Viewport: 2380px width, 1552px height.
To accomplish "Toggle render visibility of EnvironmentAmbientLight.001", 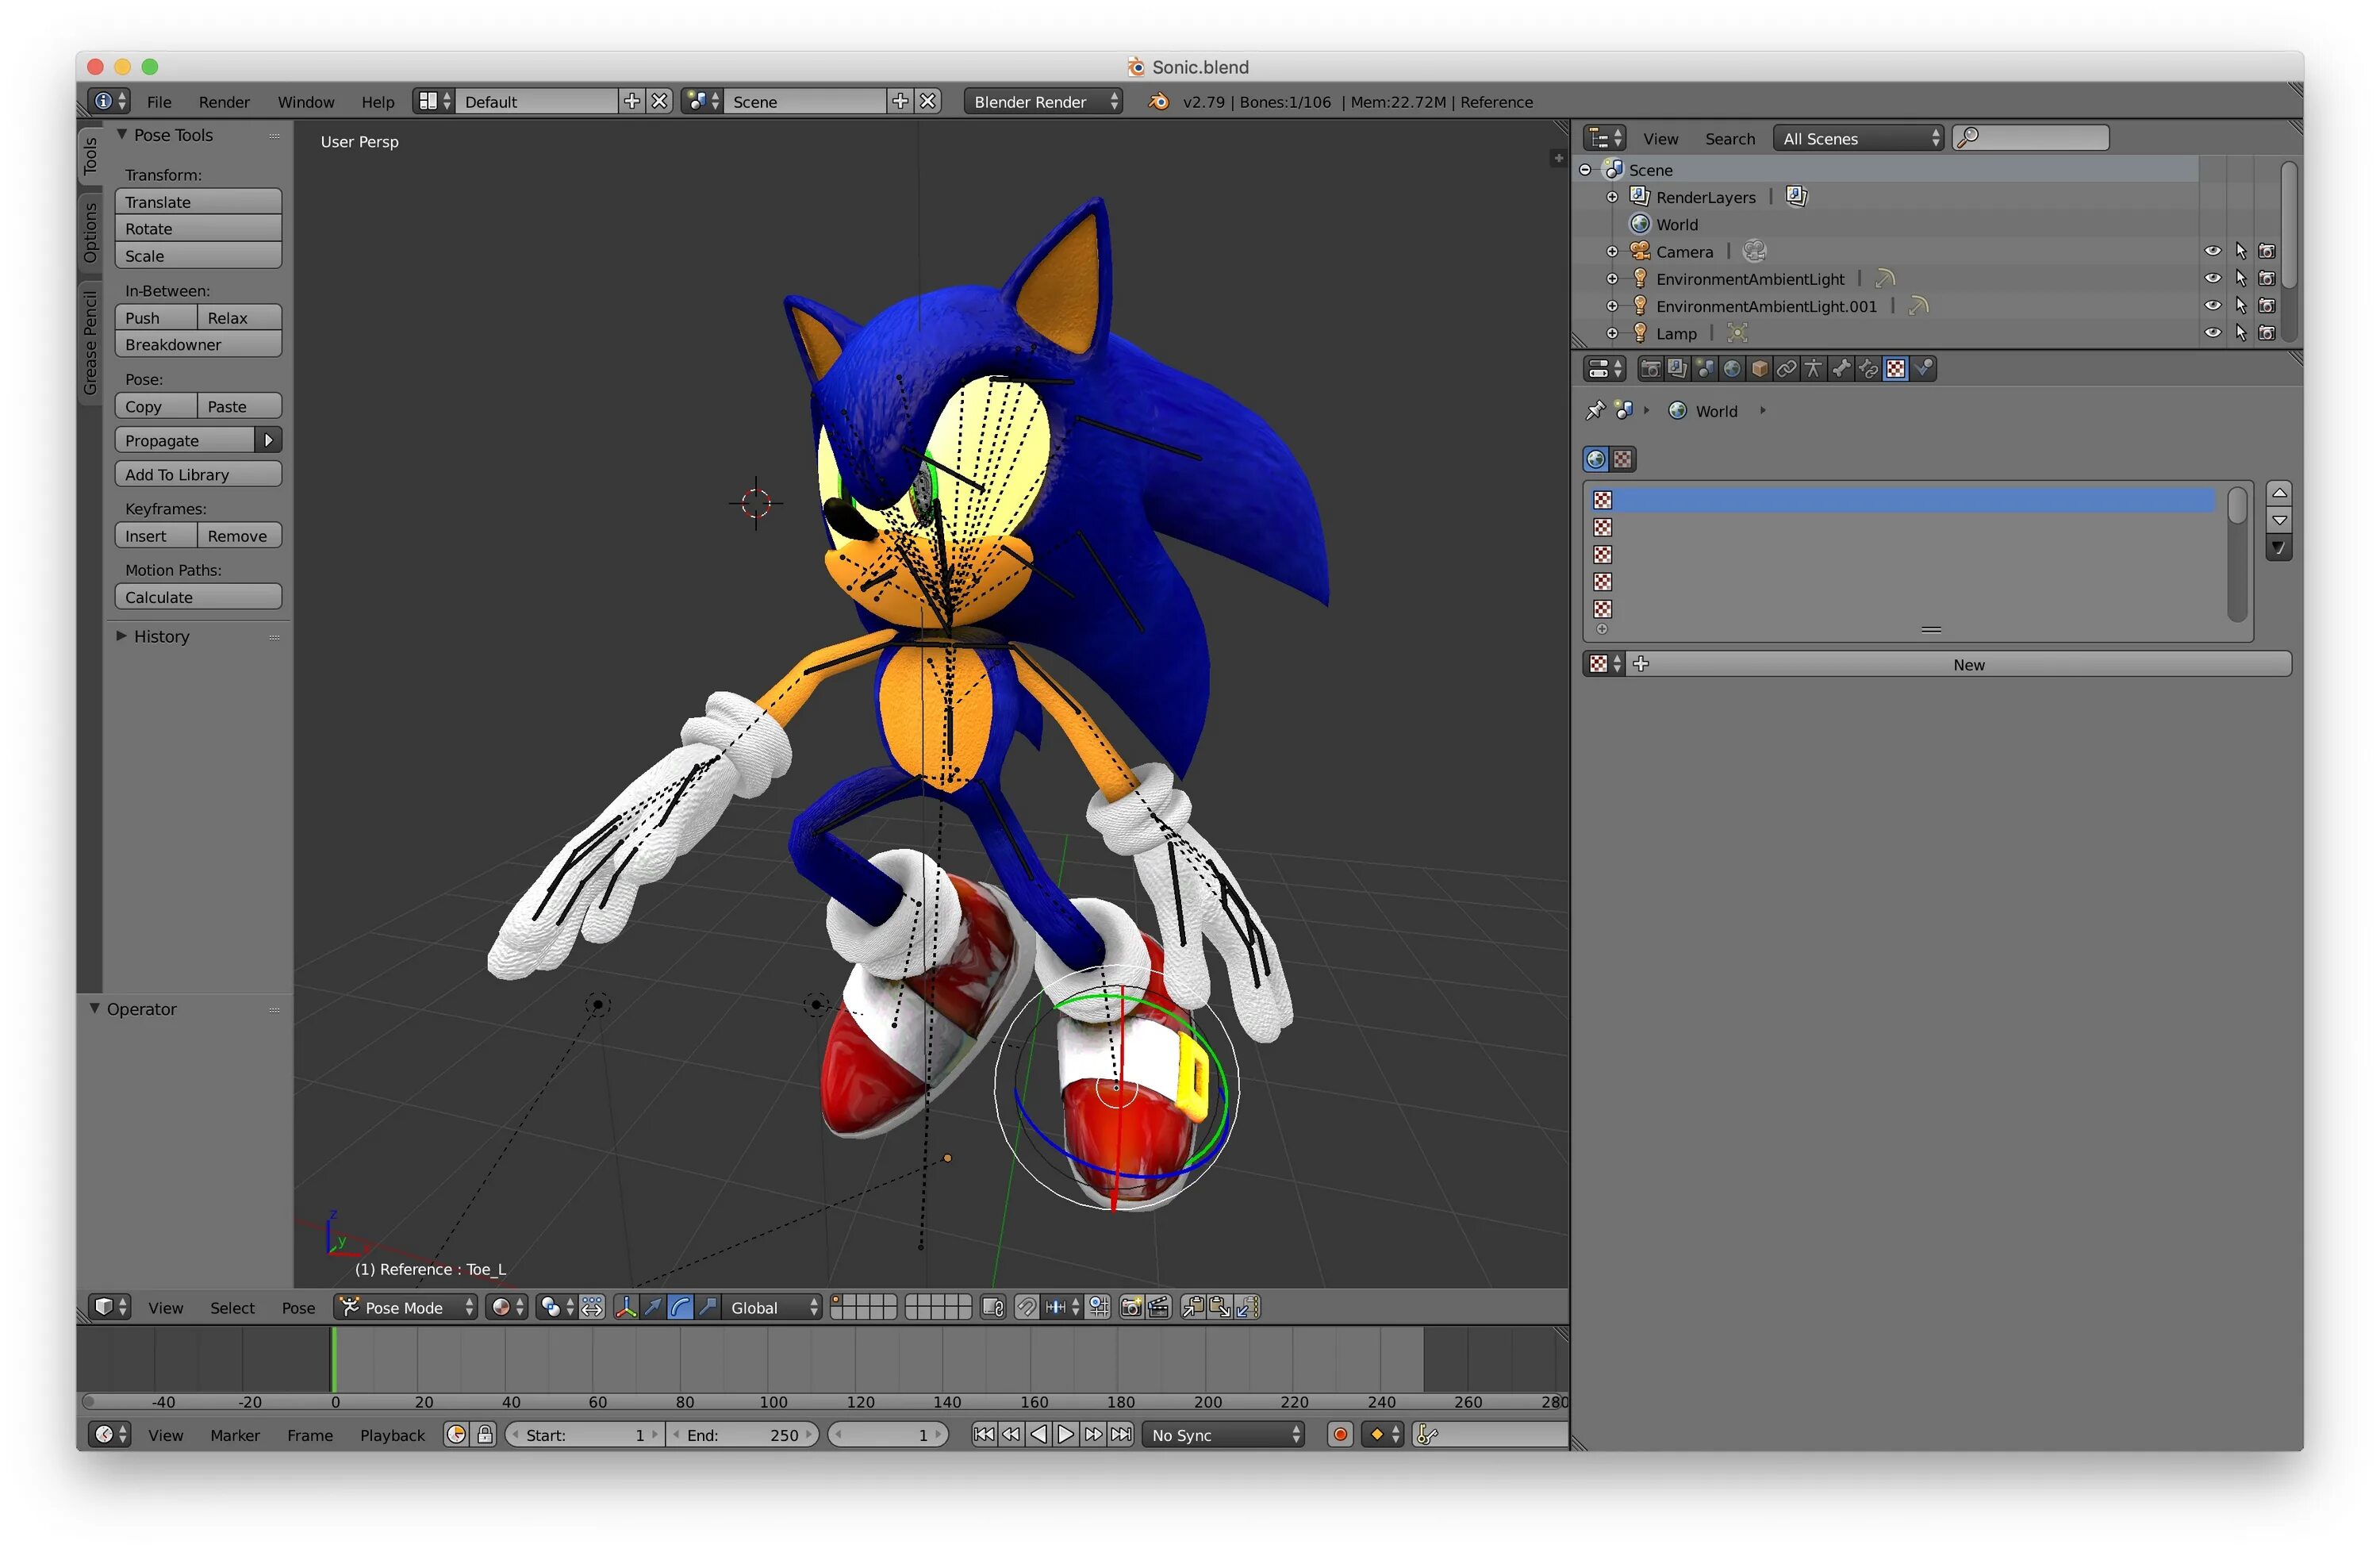I will click(x=2267, y=306).
